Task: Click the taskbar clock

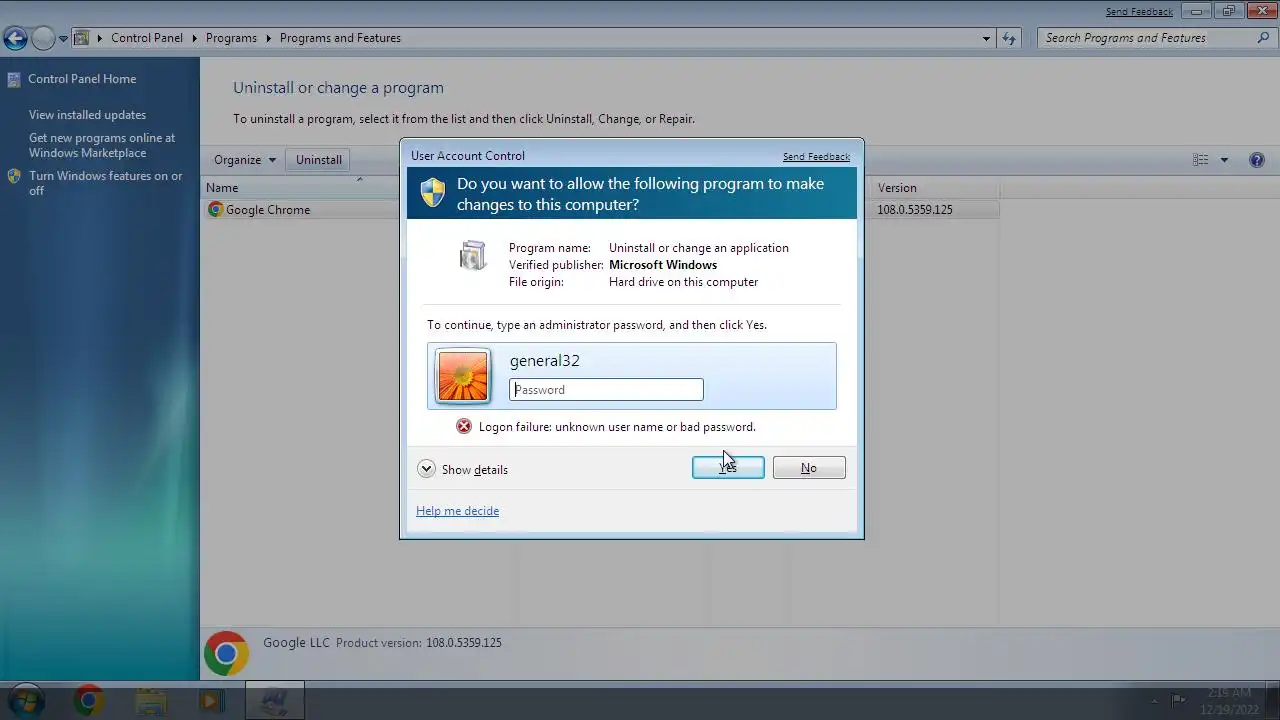Action: tap(1230, 701)
